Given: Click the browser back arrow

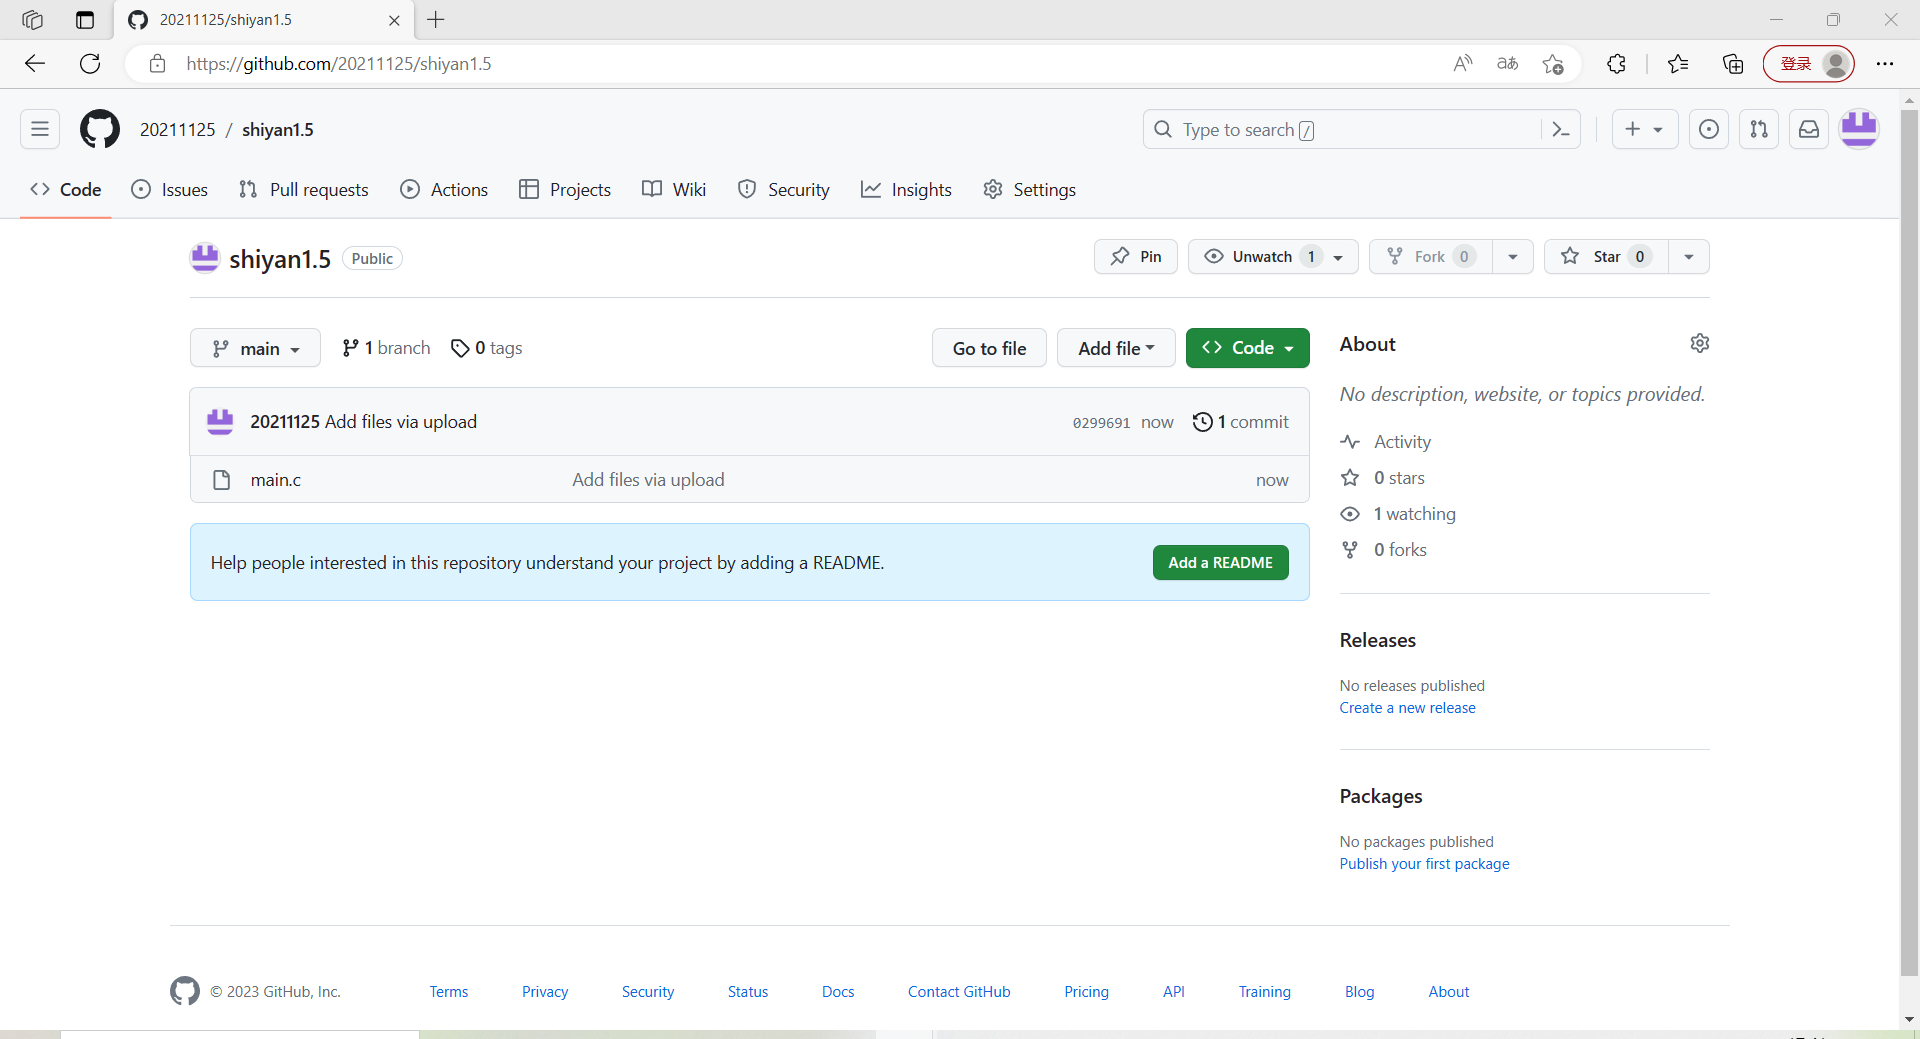Looking at the screenshot, I should click(x=35, y=63).
